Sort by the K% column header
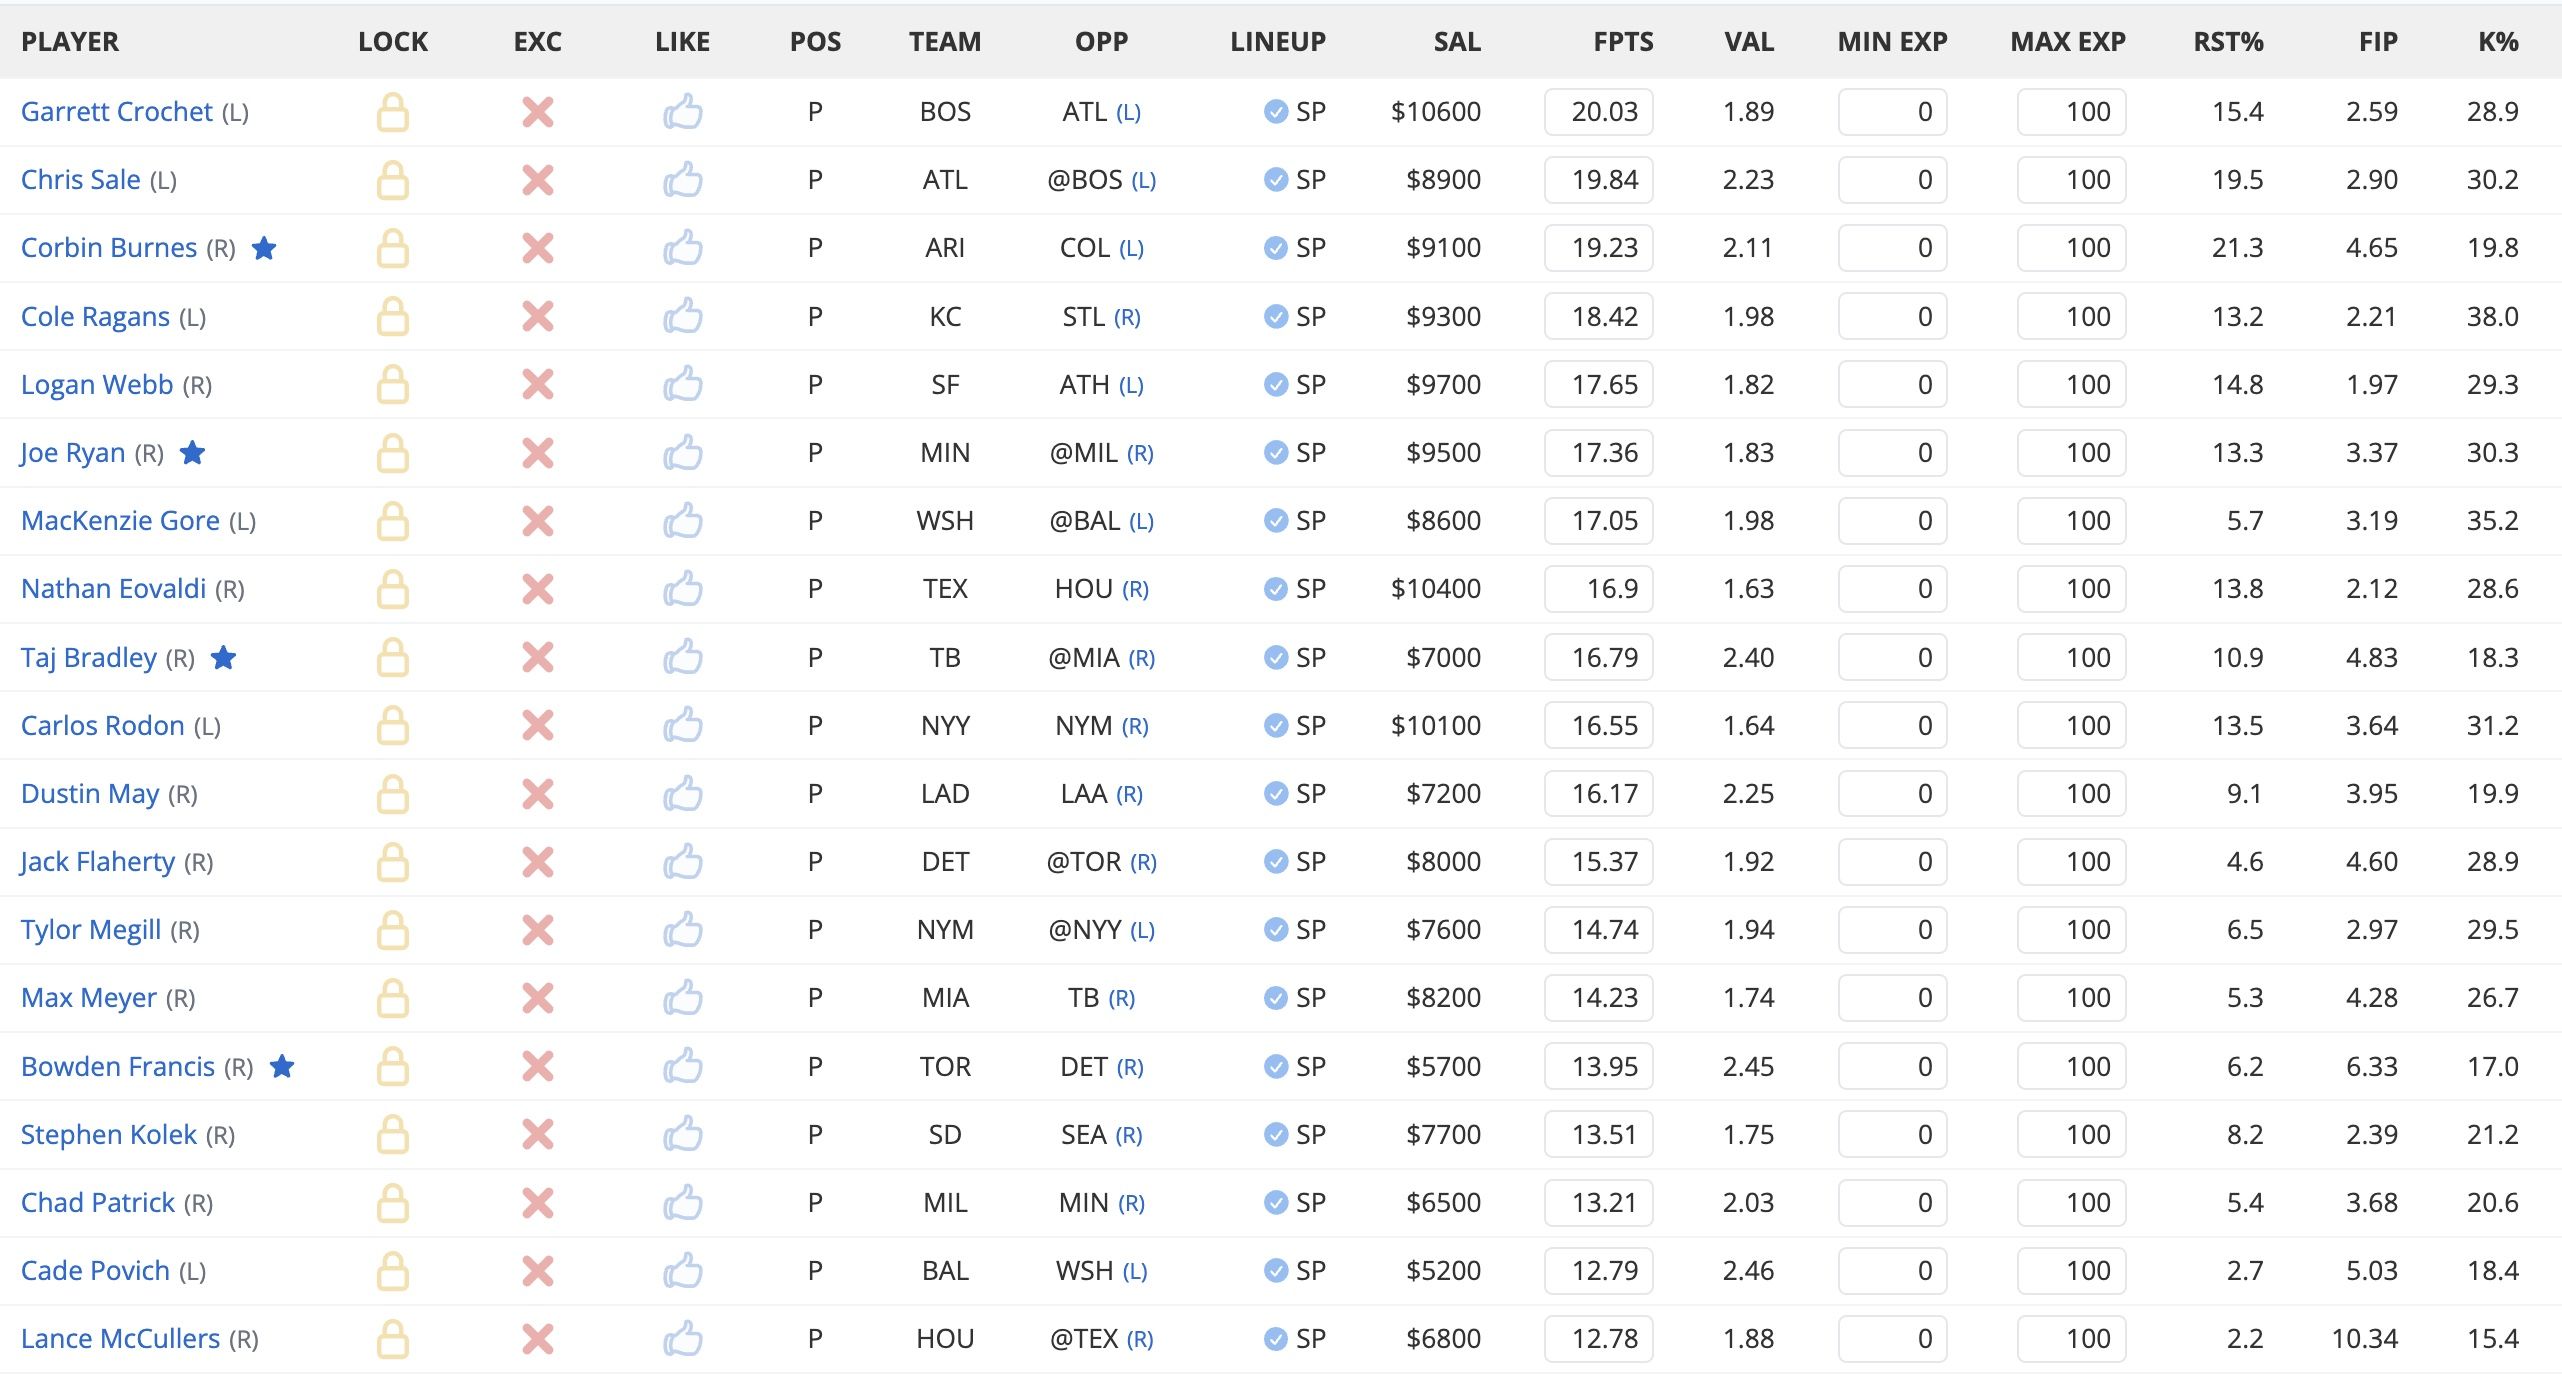This screenshot has height=1378, width=2562. click(x=2498, y=42)
